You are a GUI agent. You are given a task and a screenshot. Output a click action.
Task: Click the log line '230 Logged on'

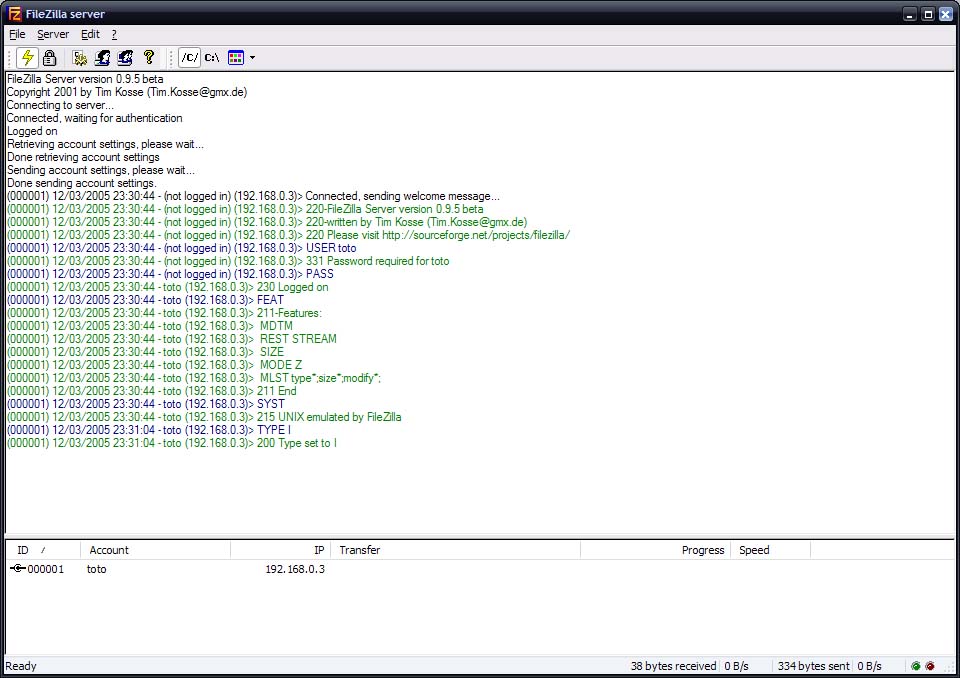(168, 287)
